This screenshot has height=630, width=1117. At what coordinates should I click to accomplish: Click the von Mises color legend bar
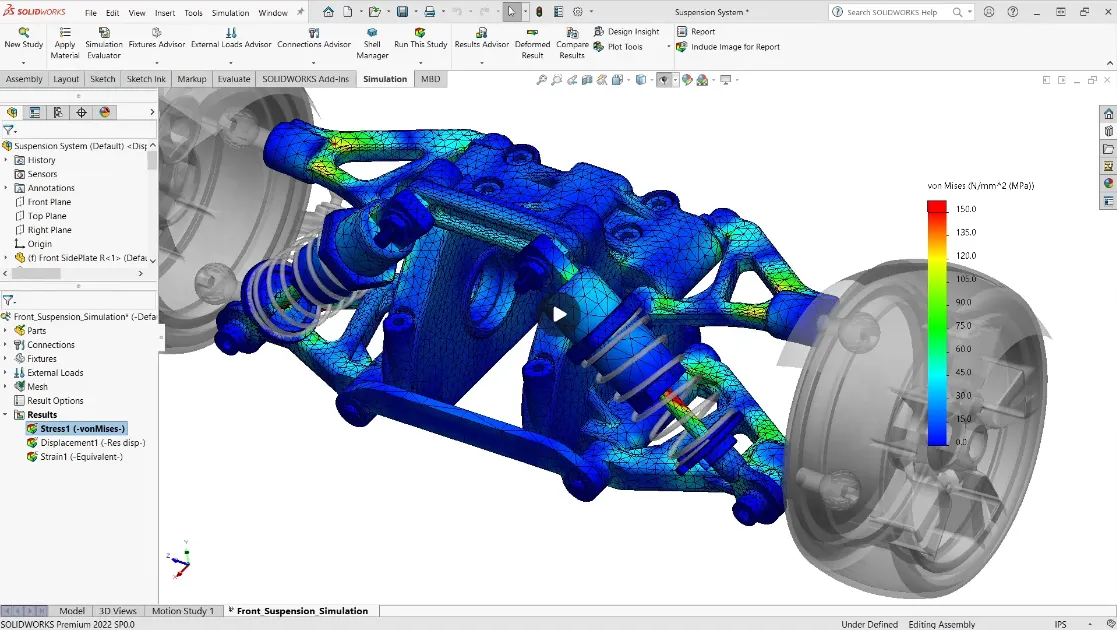pos(937,323)
